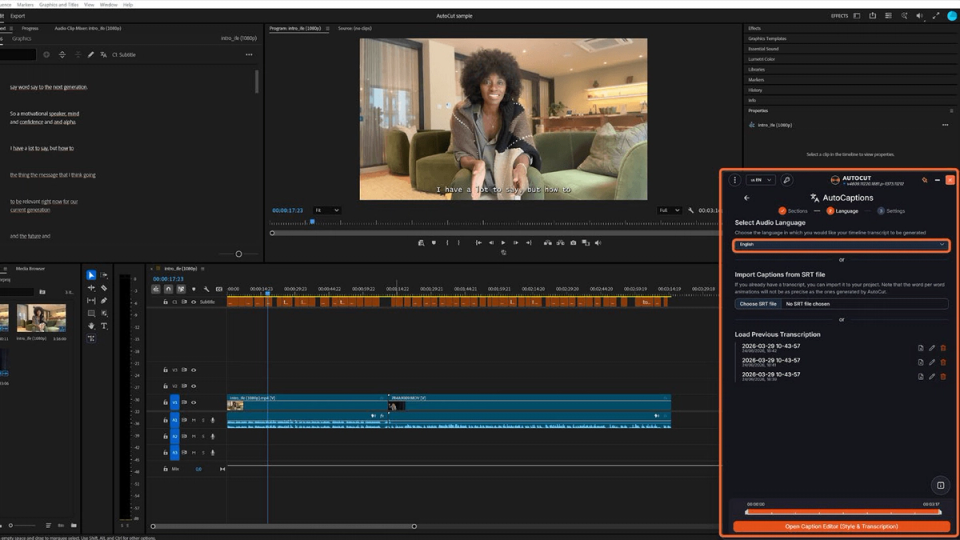Open Graphics Templates panel
The image size is (960, 540).
tap(767, 39)
